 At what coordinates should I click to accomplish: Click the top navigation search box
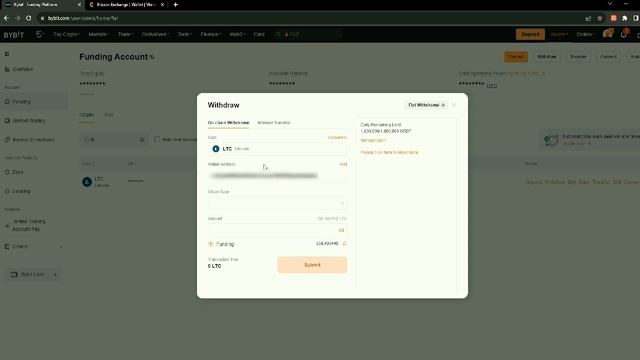pos(307,34)
